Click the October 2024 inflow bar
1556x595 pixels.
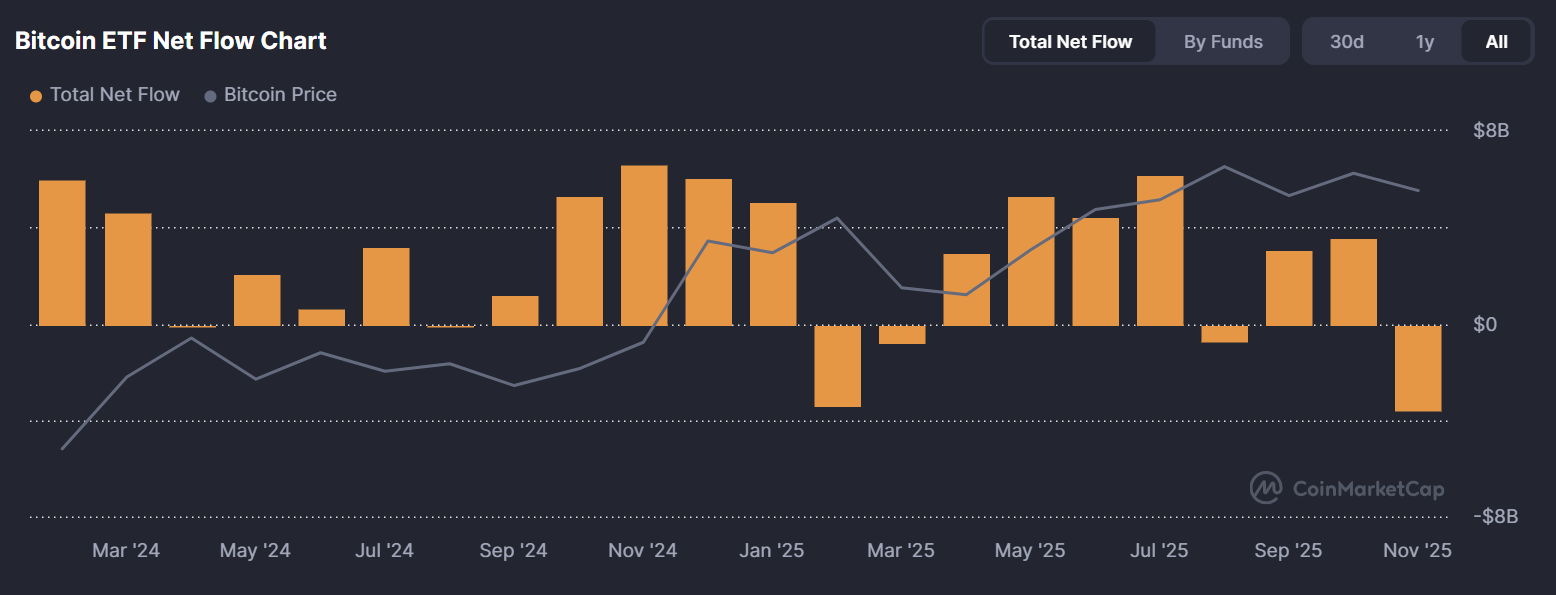[x=580, y=261]
